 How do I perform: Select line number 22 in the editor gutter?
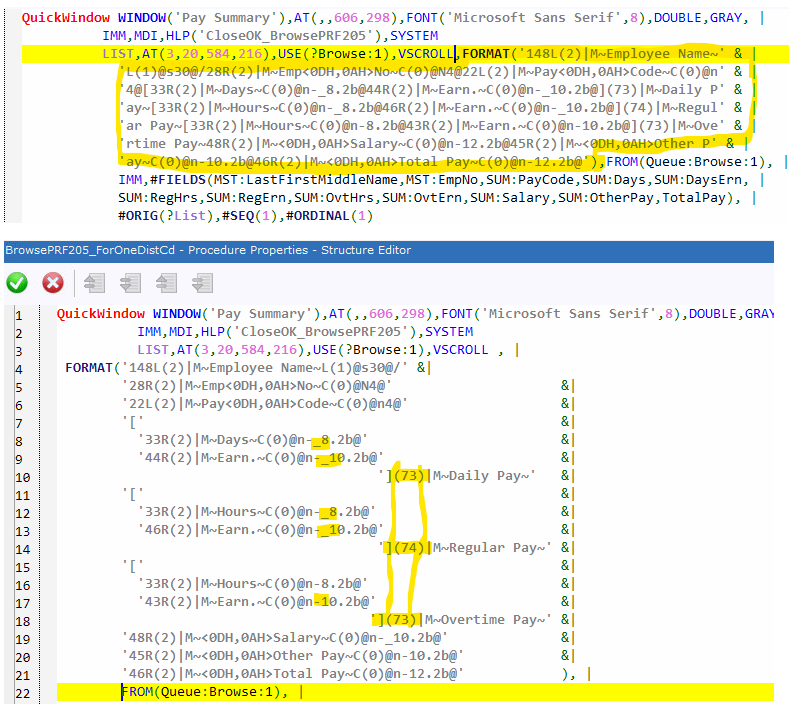click(18, 691)
